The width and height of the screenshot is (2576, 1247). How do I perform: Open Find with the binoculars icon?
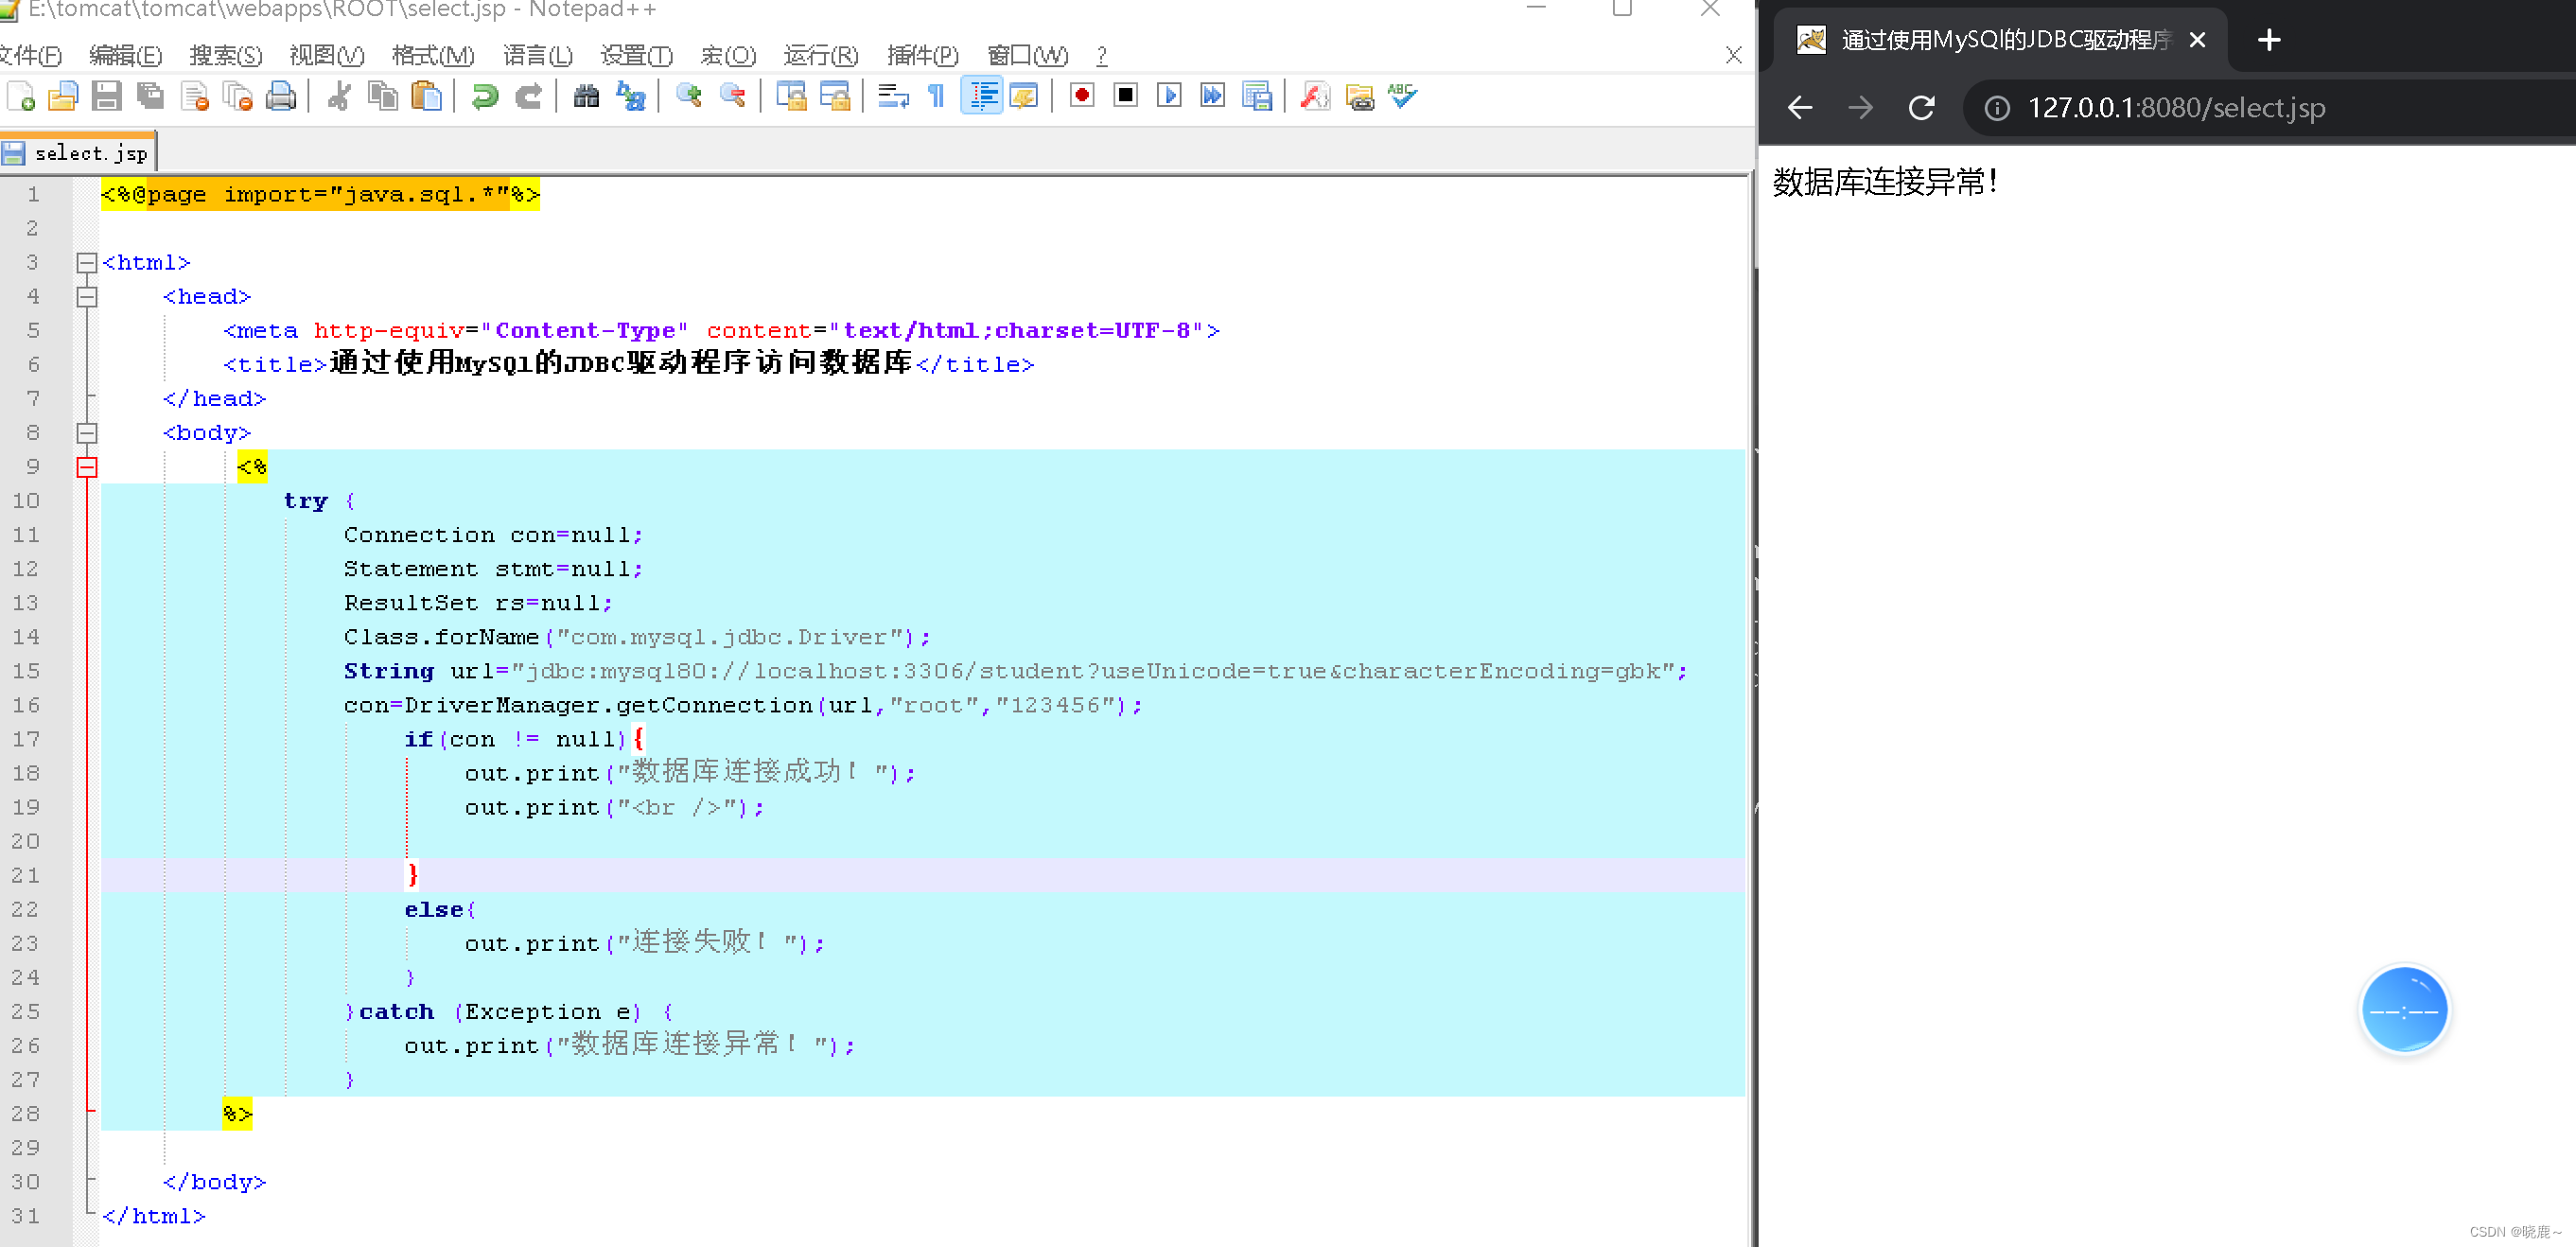click(586, 97)
